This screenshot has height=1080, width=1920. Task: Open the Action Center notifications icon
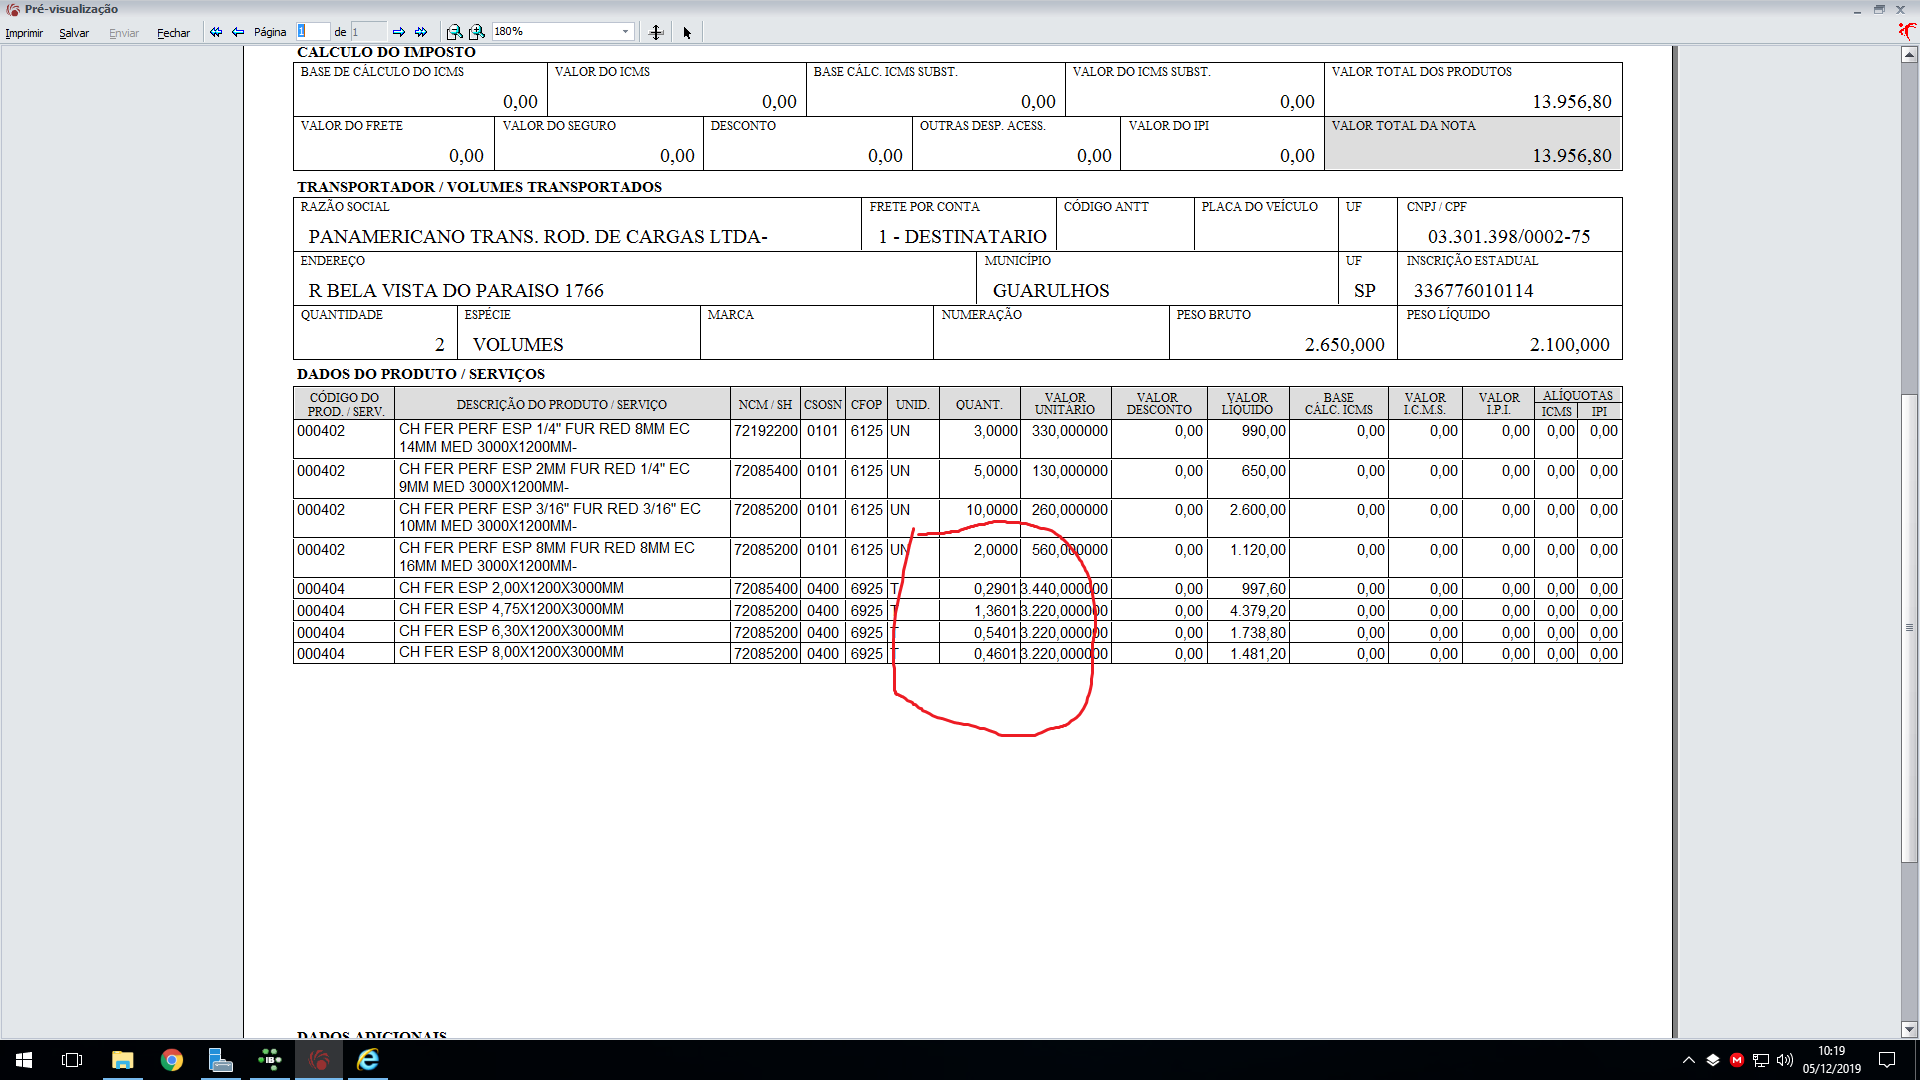tap(1887, 1060)
